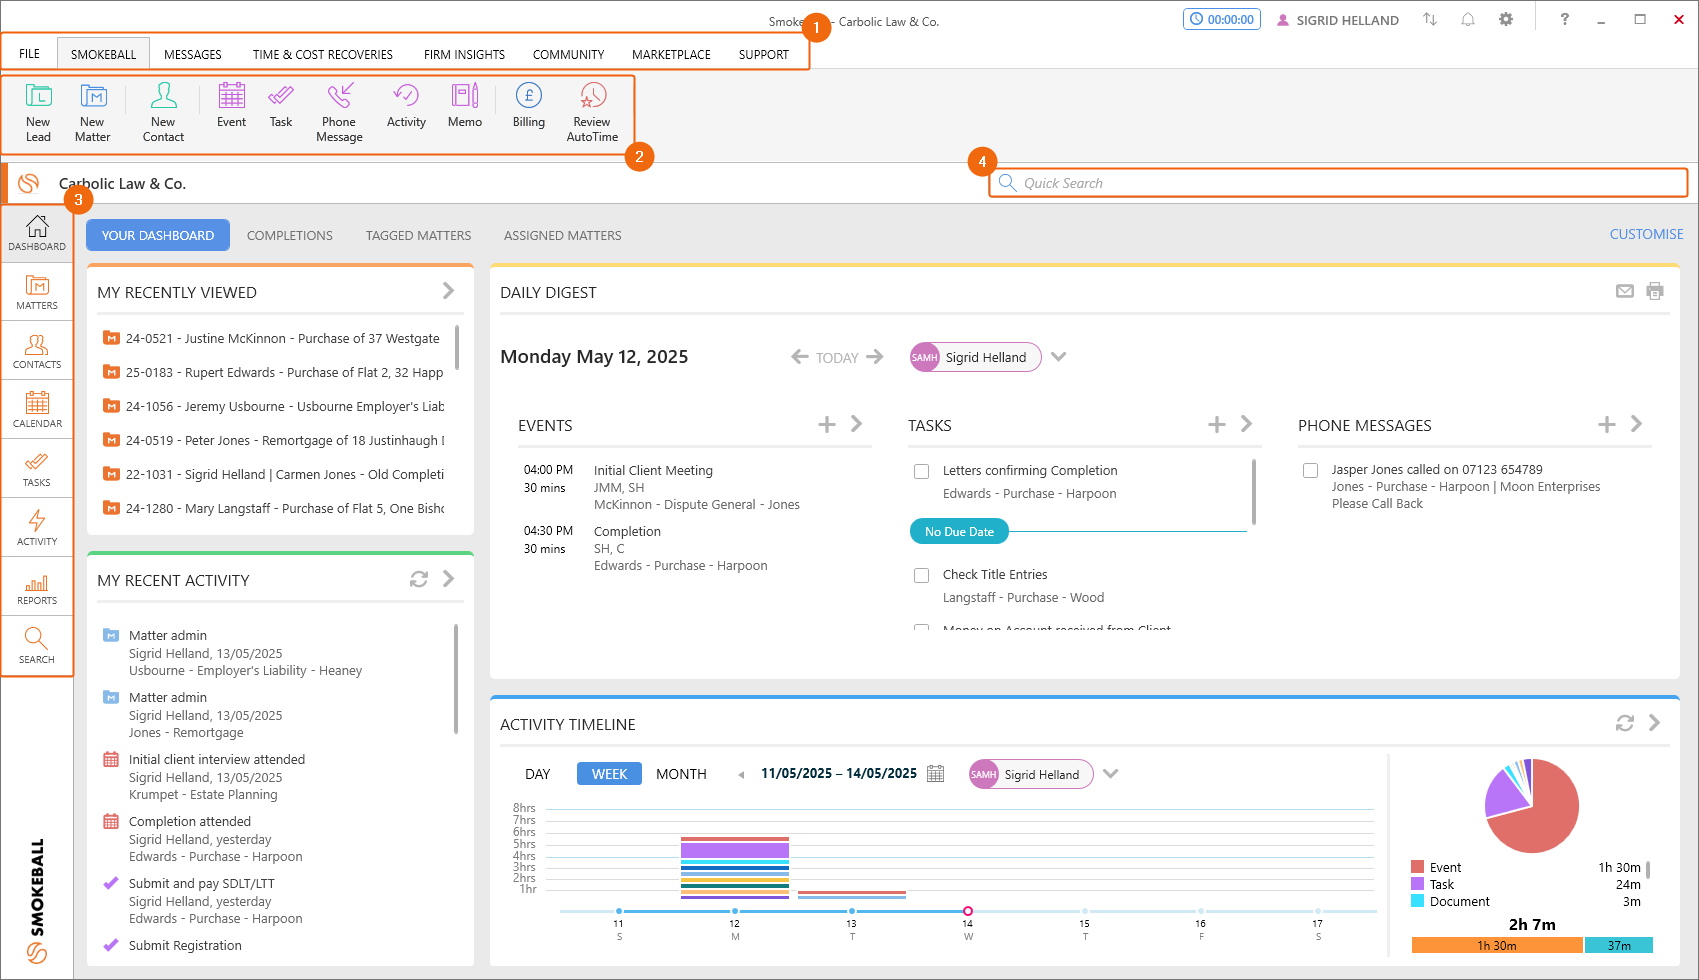Open Review AutoTime
Viewport: 1699px width, 980px height.
click(592, 112)
